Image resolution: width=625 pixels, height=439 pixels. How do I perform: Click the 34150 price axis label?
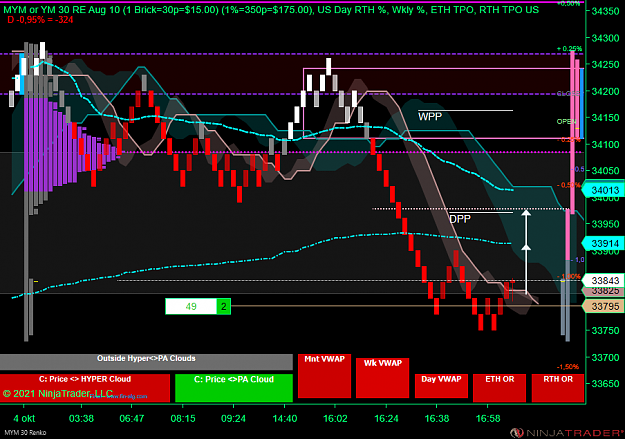[605, 118]
